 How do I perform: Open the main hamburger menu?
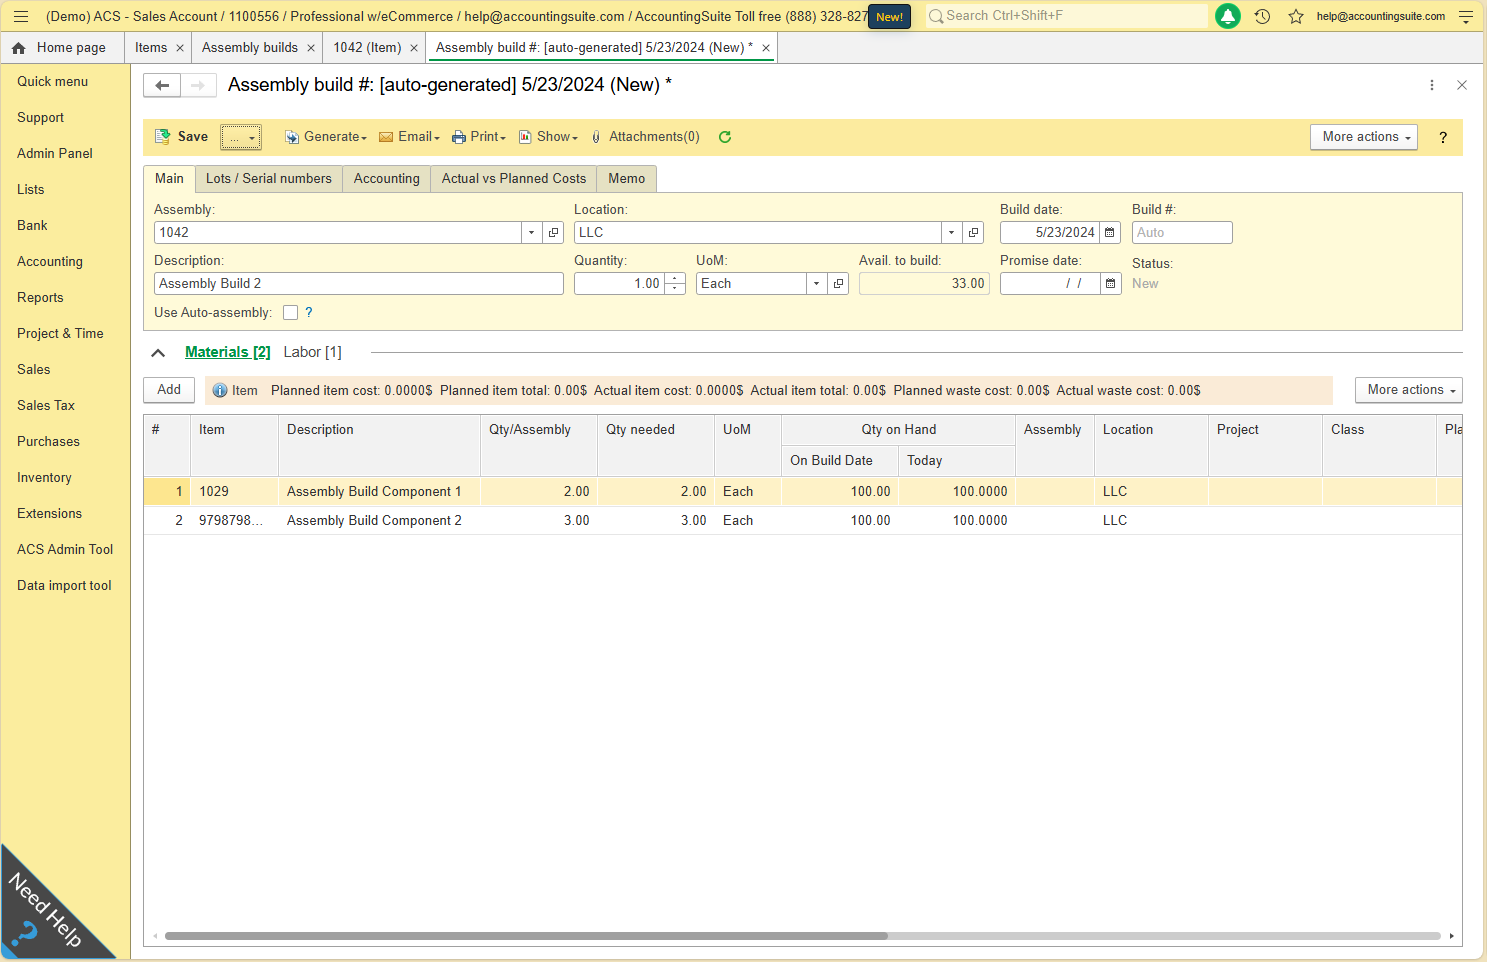click(x=21, y=16)
